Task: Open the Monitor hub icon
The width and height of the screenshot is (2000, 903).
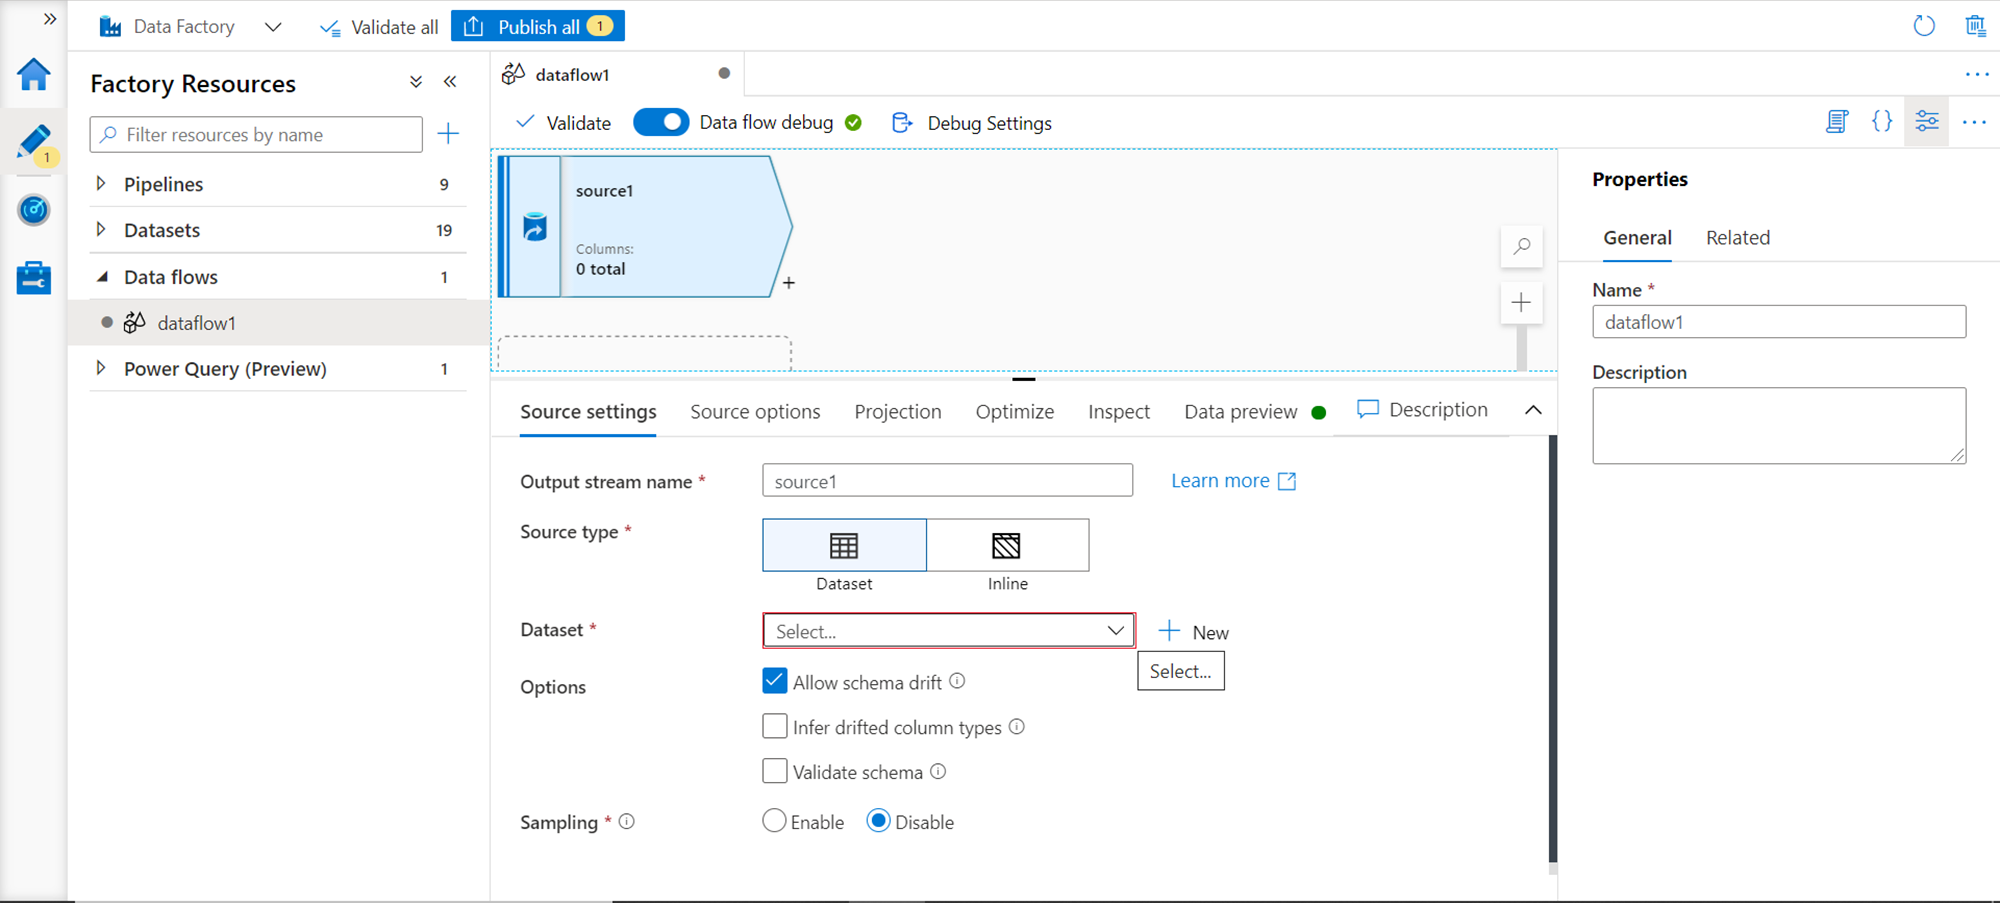Action: point(34,210)
